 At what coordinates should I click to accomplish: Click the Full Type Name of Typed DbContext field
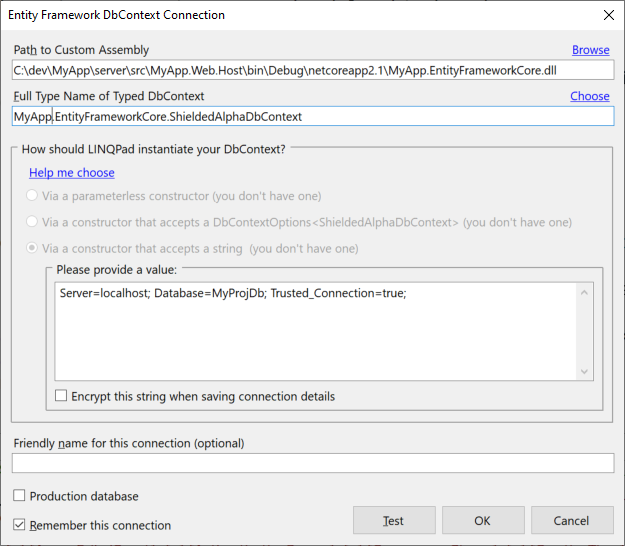[313, 116]
